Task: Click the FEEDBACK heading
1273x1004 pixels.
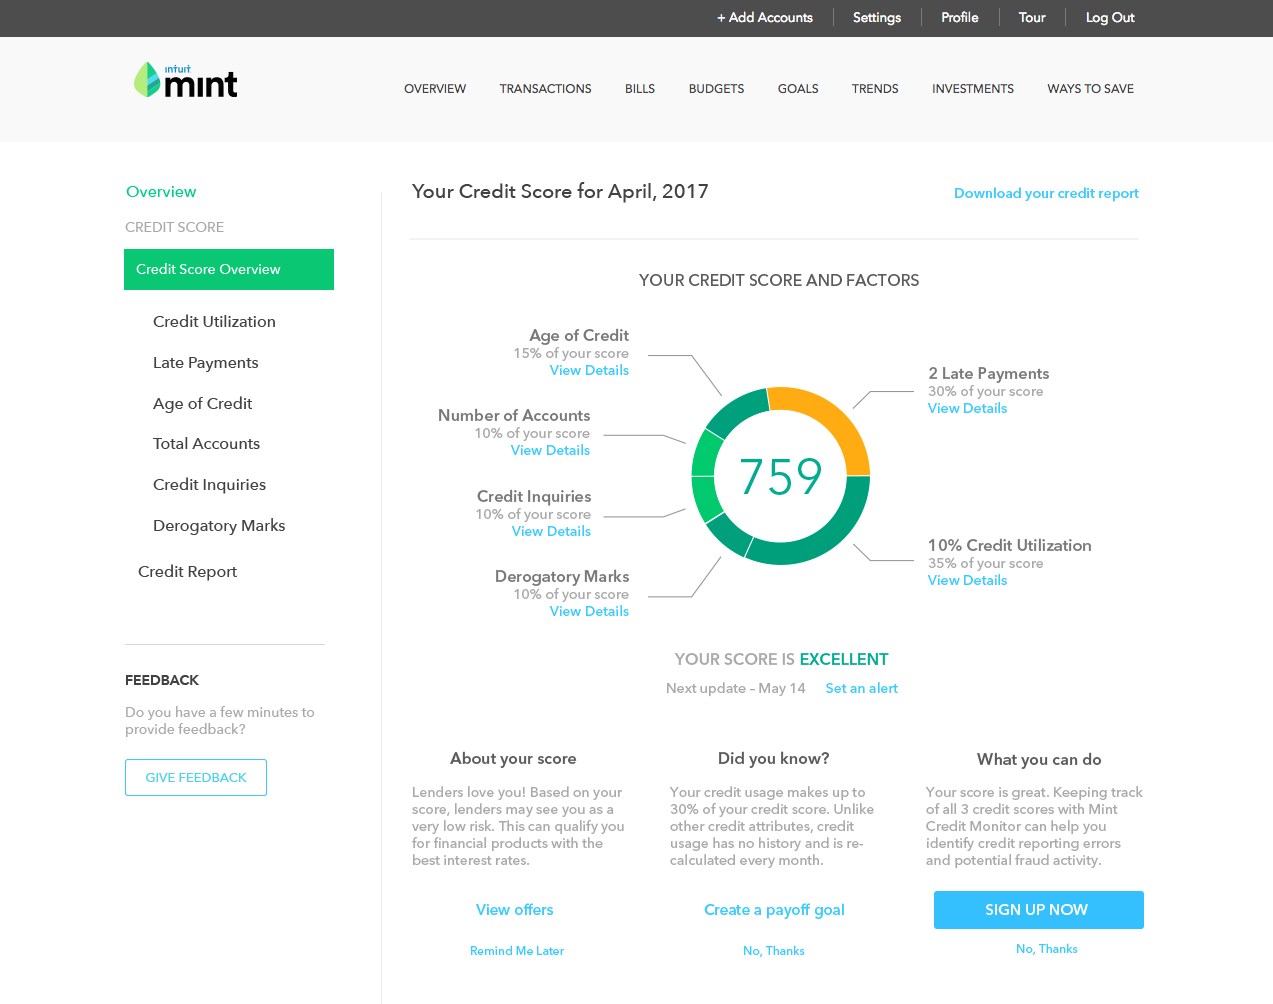Action: pos(162,680)
